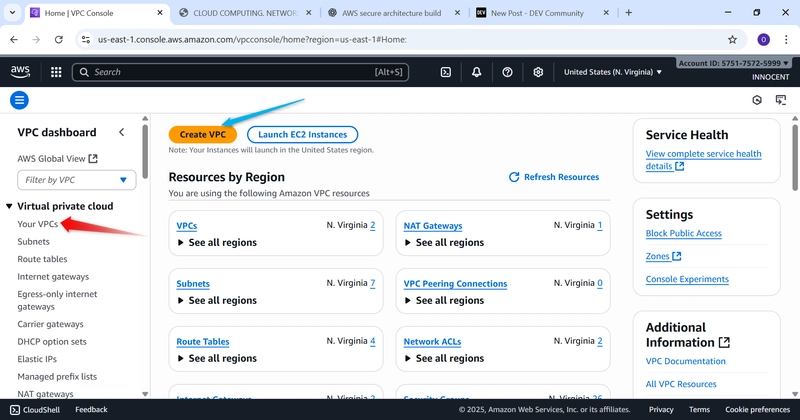Open the Chrome three-dot menu
Screen dimensions: 800x420
(786, 39)
